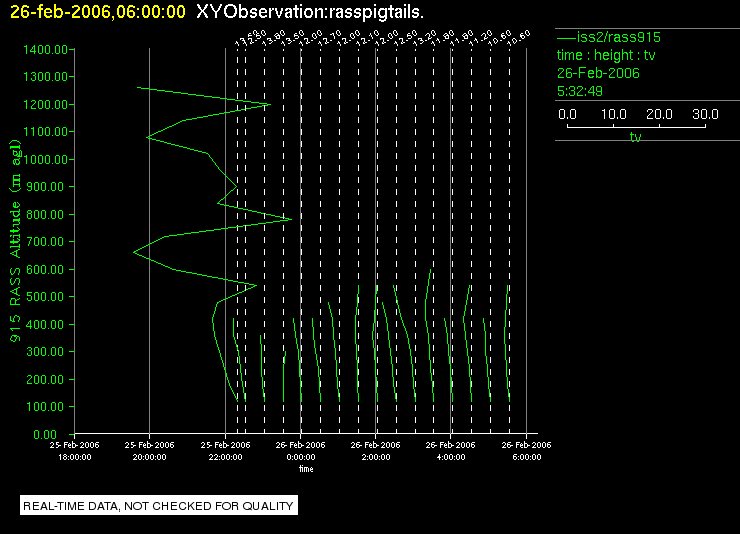
Task: Click the 2:00:00 time axis label
Action: (x=376, y=457)
